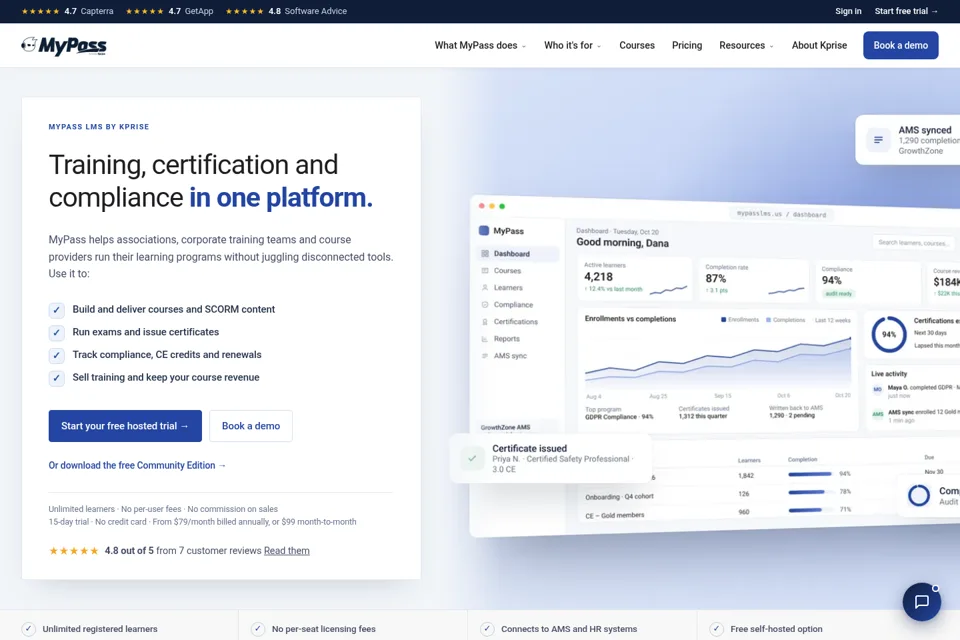Click the Learners sidebar icon in mockup
Image resolution: width=960 pixels, height=640 pixels.
pyautogui.click(x=485, y=287)
